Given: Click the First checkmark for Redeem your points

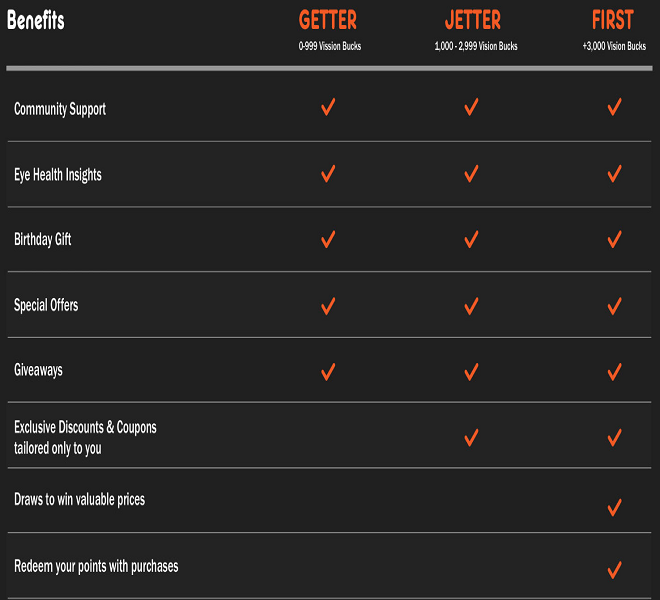Looking at the screenshot, I should tap(614, 570).
